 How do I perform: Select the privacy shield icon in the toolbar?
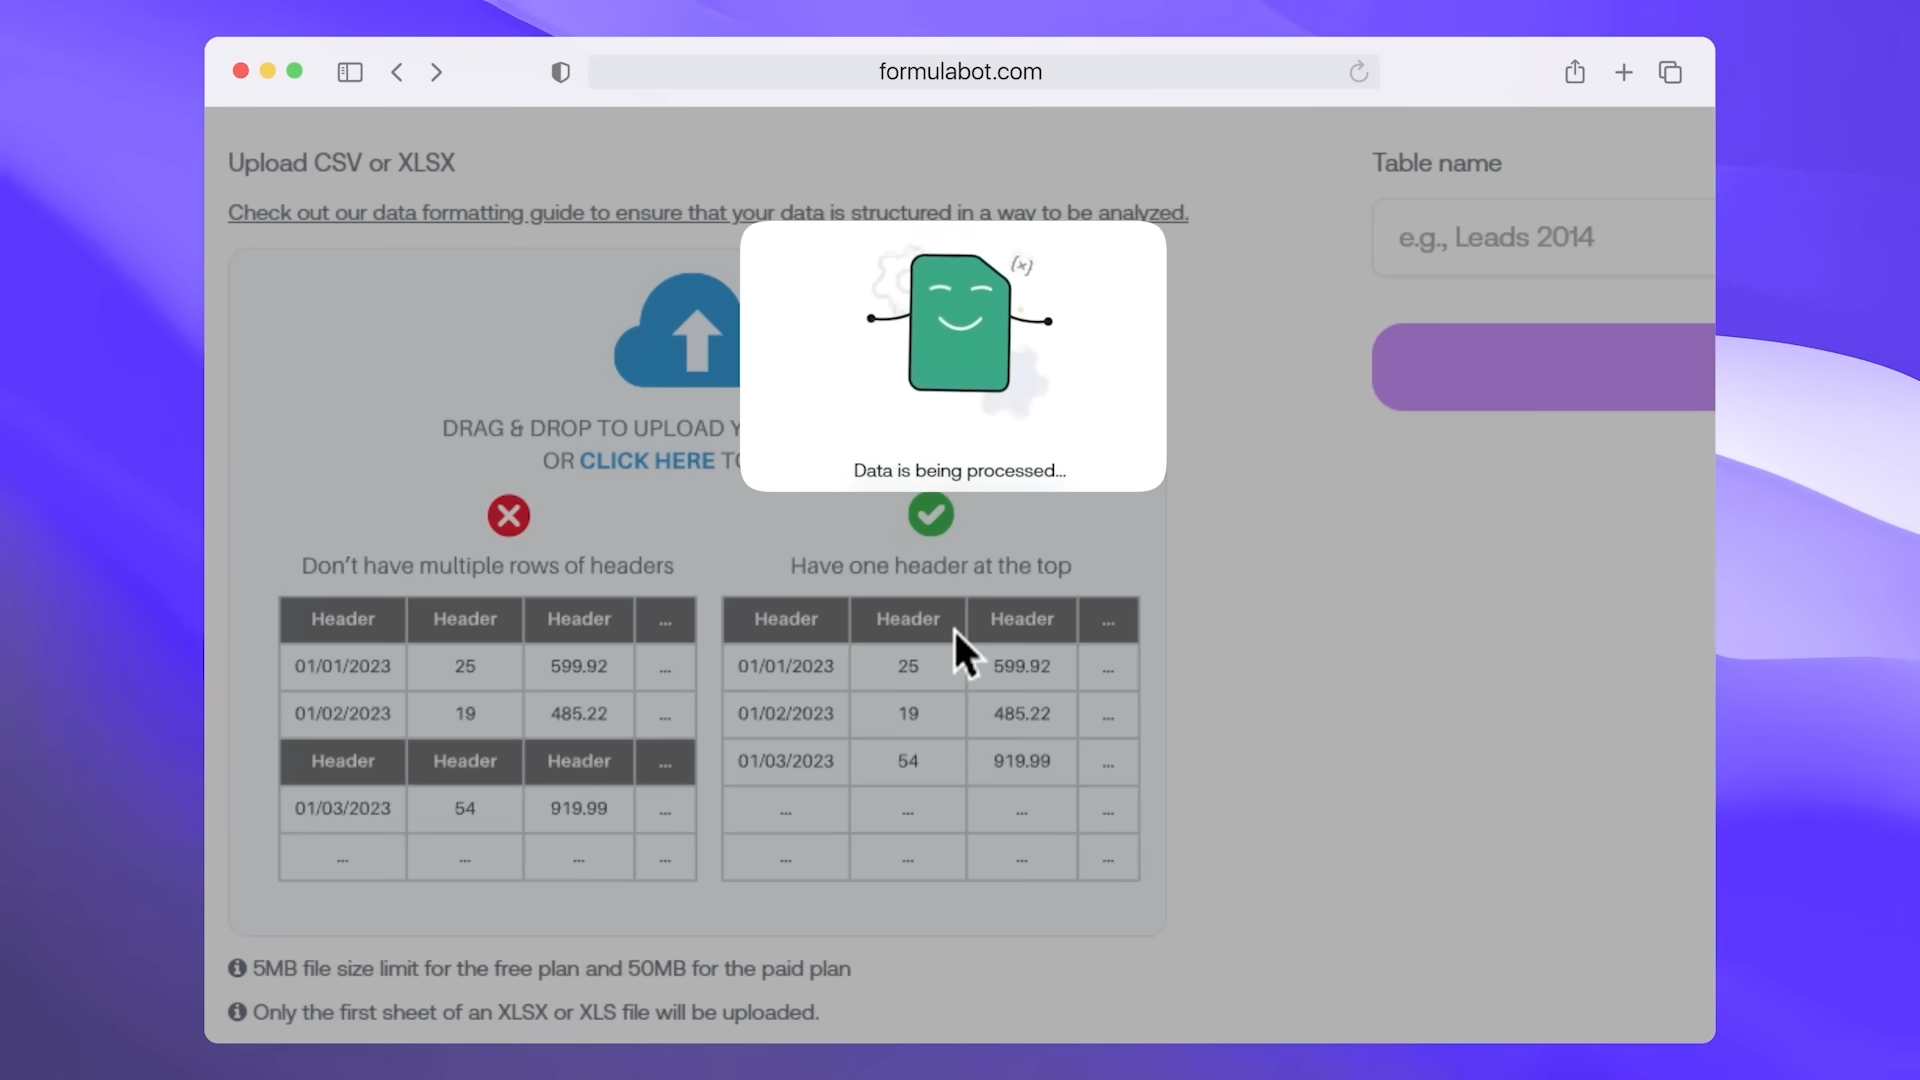click(560, 71)
